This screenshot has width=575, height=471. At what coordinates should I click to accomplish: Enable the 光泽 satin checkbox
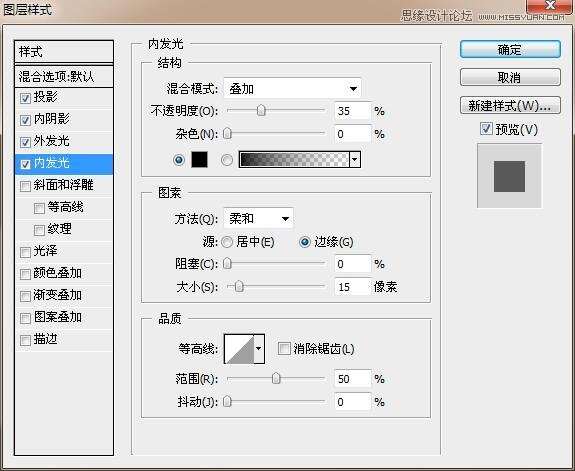coord(25,252)
